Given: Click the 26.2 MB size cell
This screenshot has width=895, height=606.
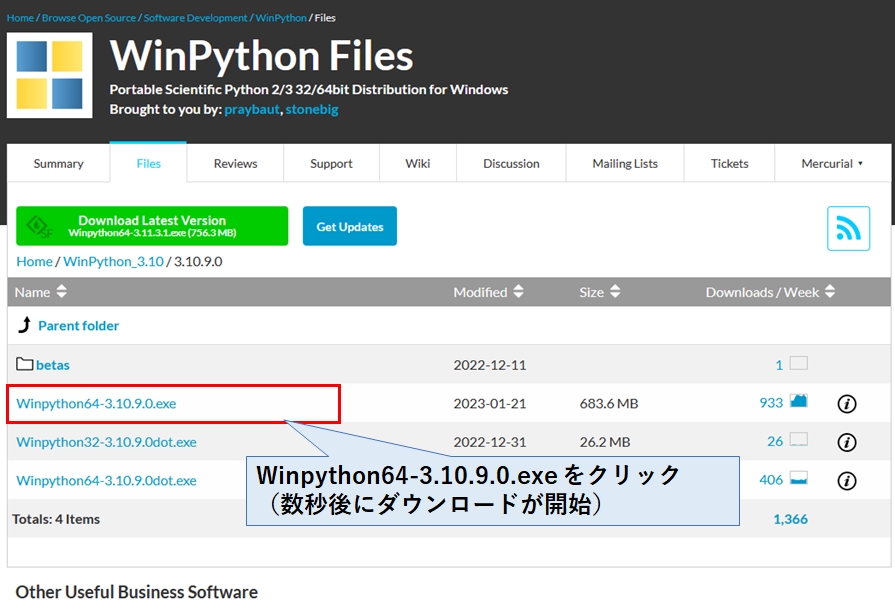Looking at the screenshot, I should click(x=604, y=442).
